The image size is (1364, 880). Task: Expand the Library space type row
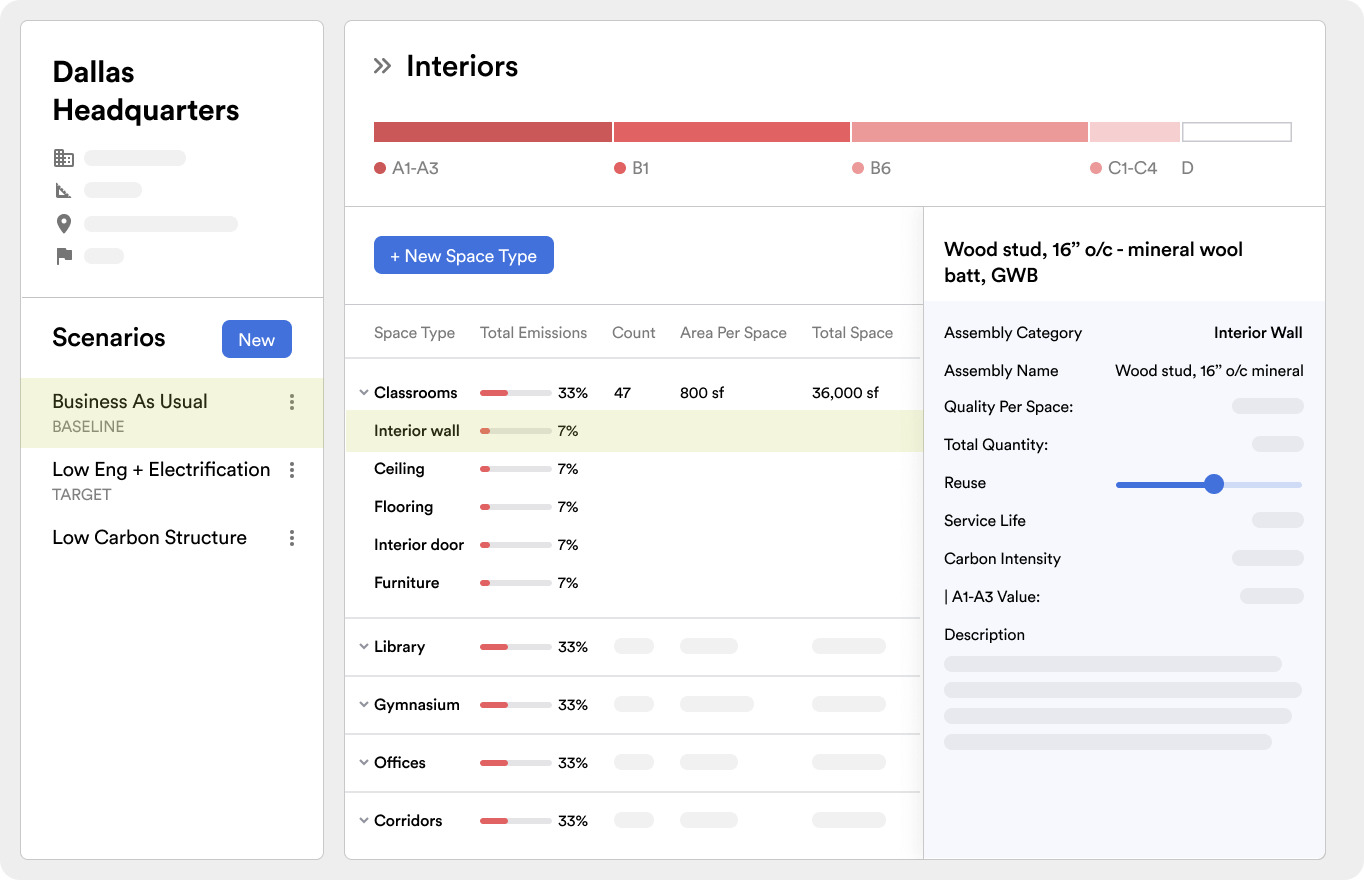[363, 647]
